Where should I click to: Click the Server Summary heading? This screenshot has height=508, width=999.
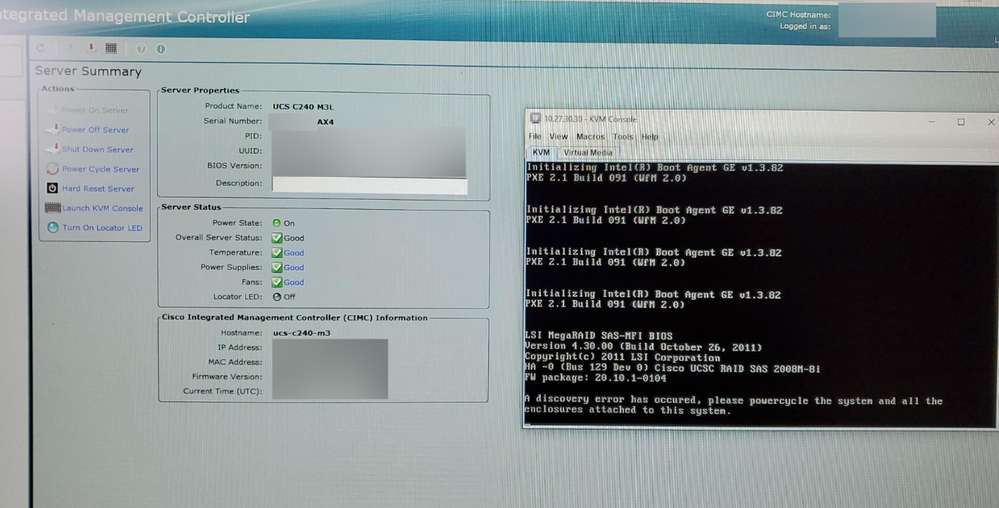[88, 71]
